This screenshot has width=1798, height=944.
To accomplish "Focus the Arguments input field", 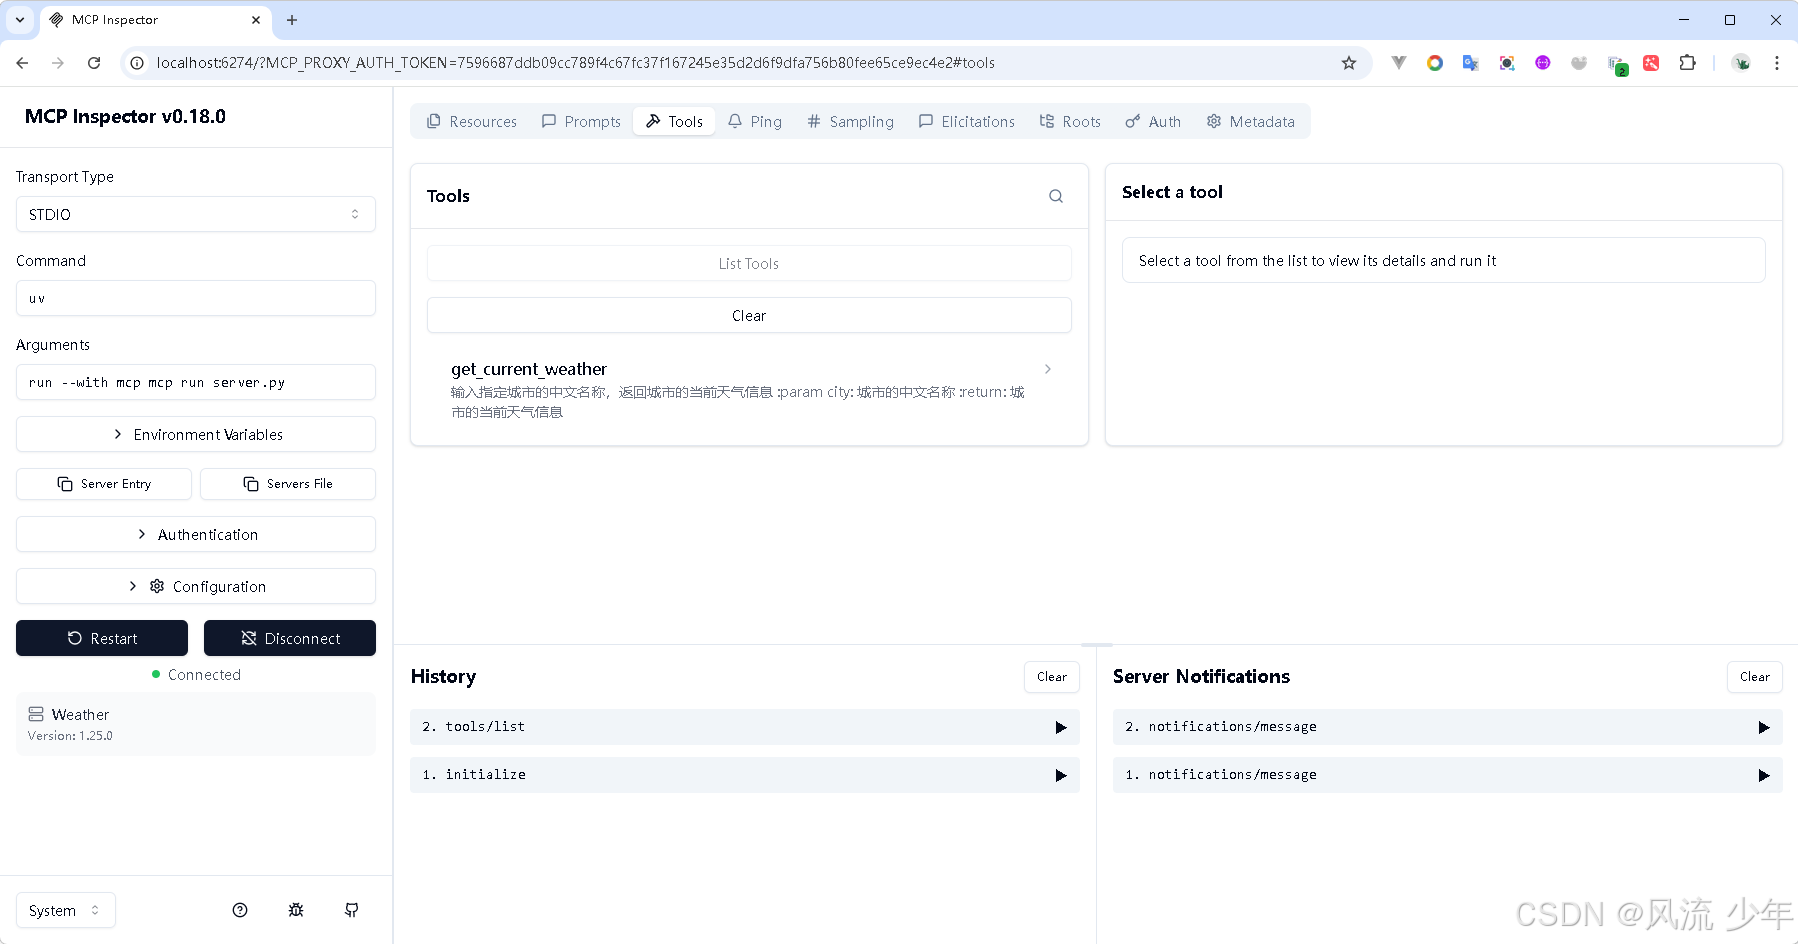I will (196, 382).
